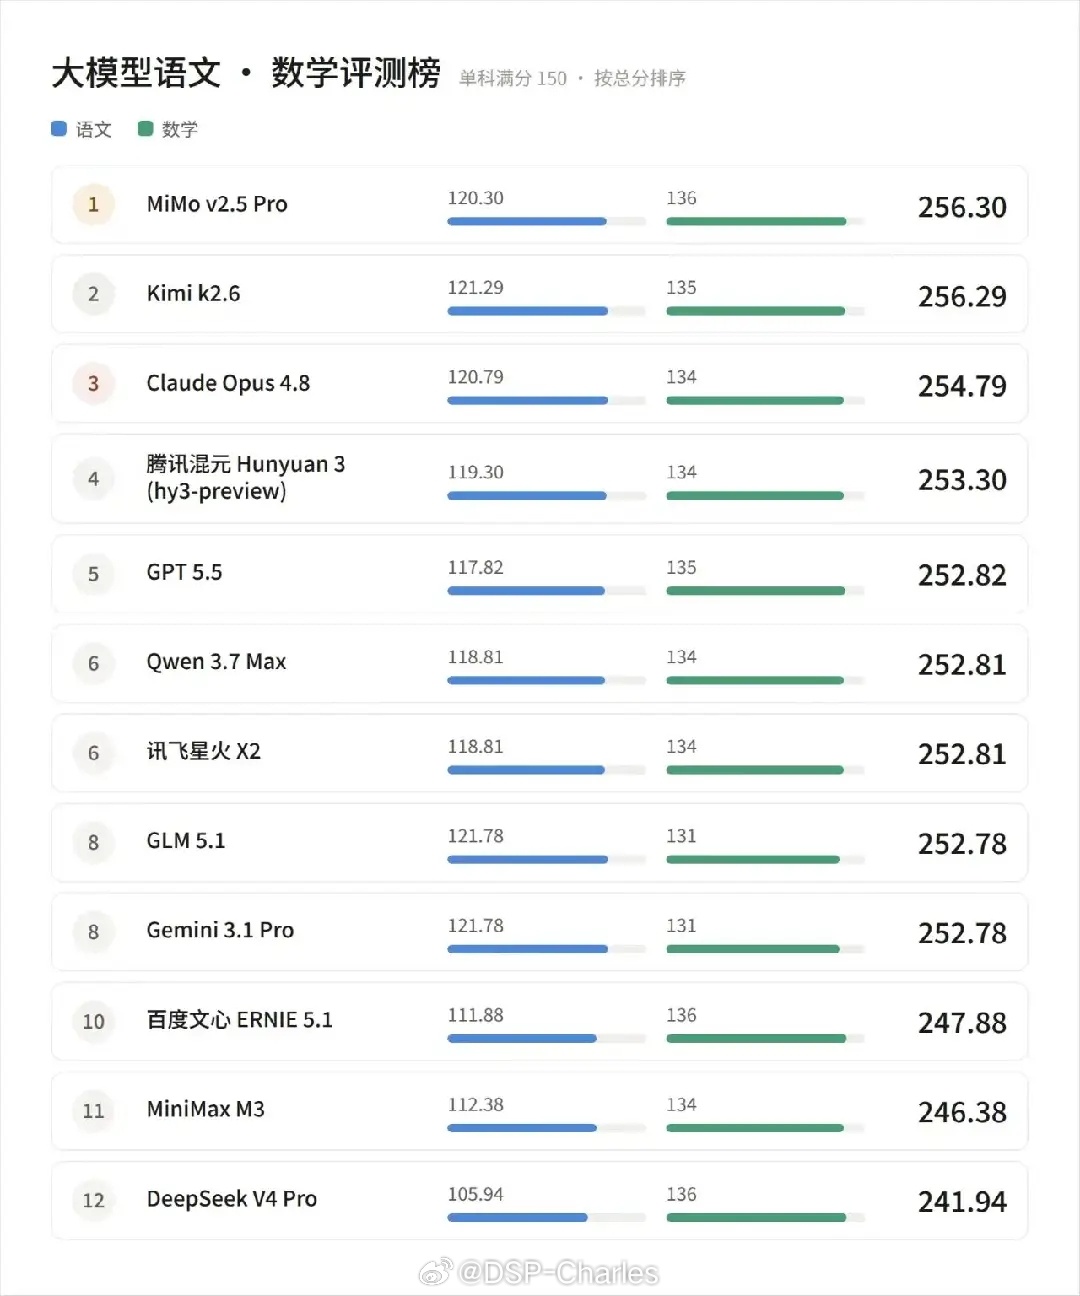Click the rank 2 badge beside Kimi k2.6
Image resolution: width=1080 pixels, height=1296 pixels.
coord(93,294)
